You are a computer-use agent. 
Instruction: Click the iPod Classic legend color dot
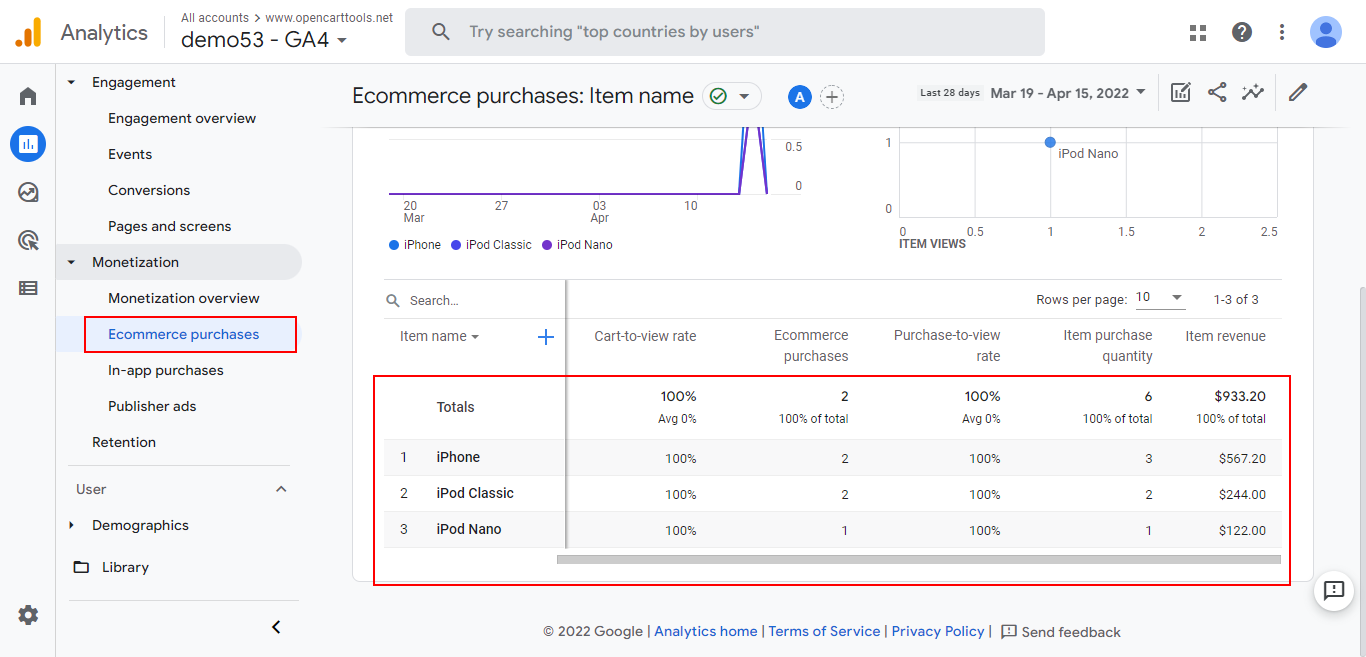click(x=456, y=245)
